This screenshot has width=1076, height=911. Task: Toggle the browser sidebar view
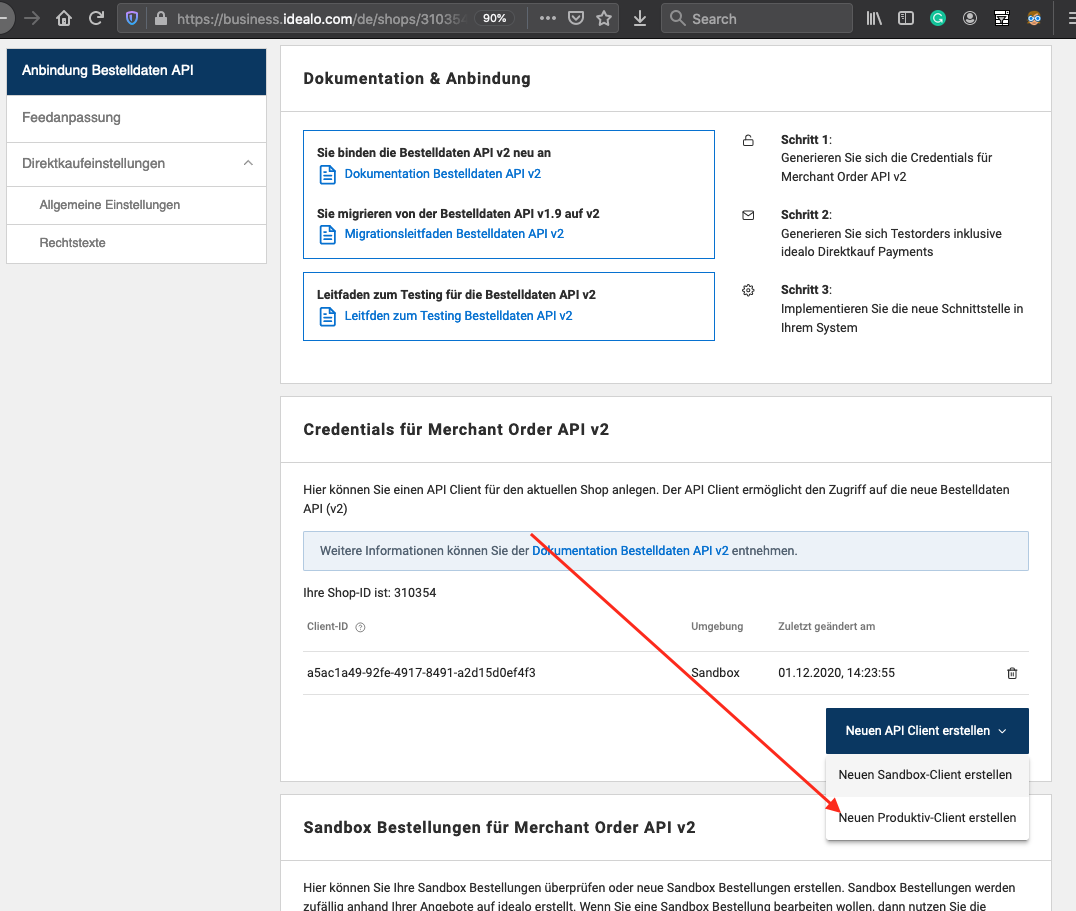(x=906, y=19)
